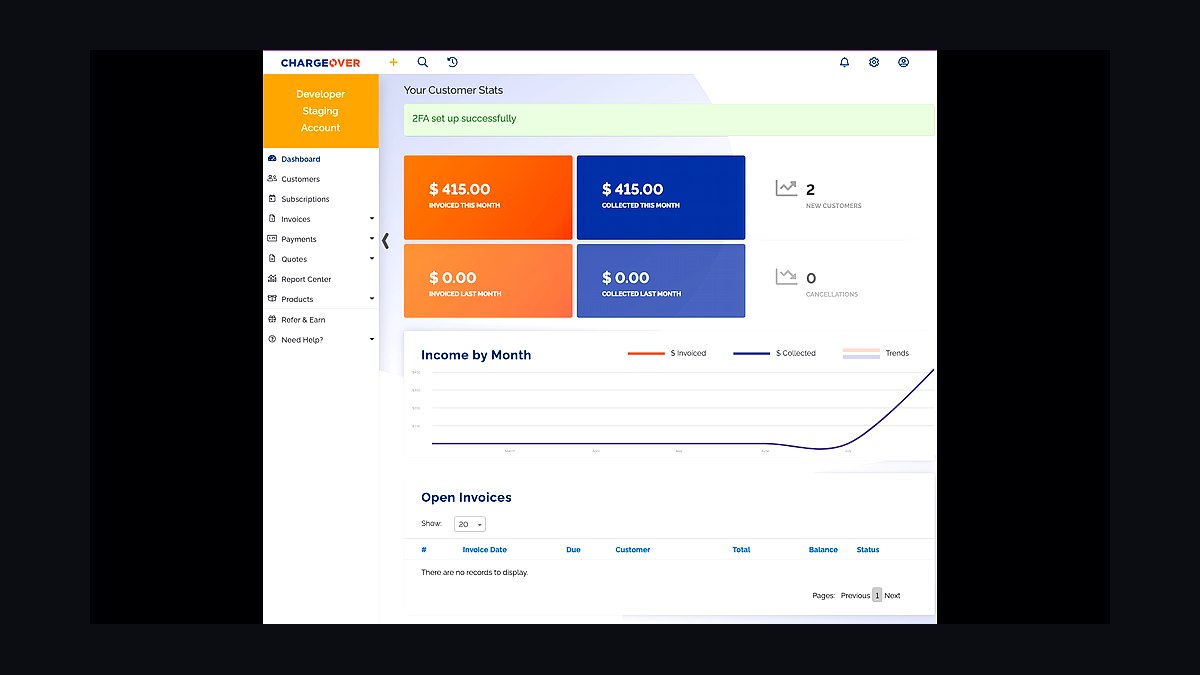Open the search magnifier icon
This screenshot has width=1200, height=675.
(423, 62)
